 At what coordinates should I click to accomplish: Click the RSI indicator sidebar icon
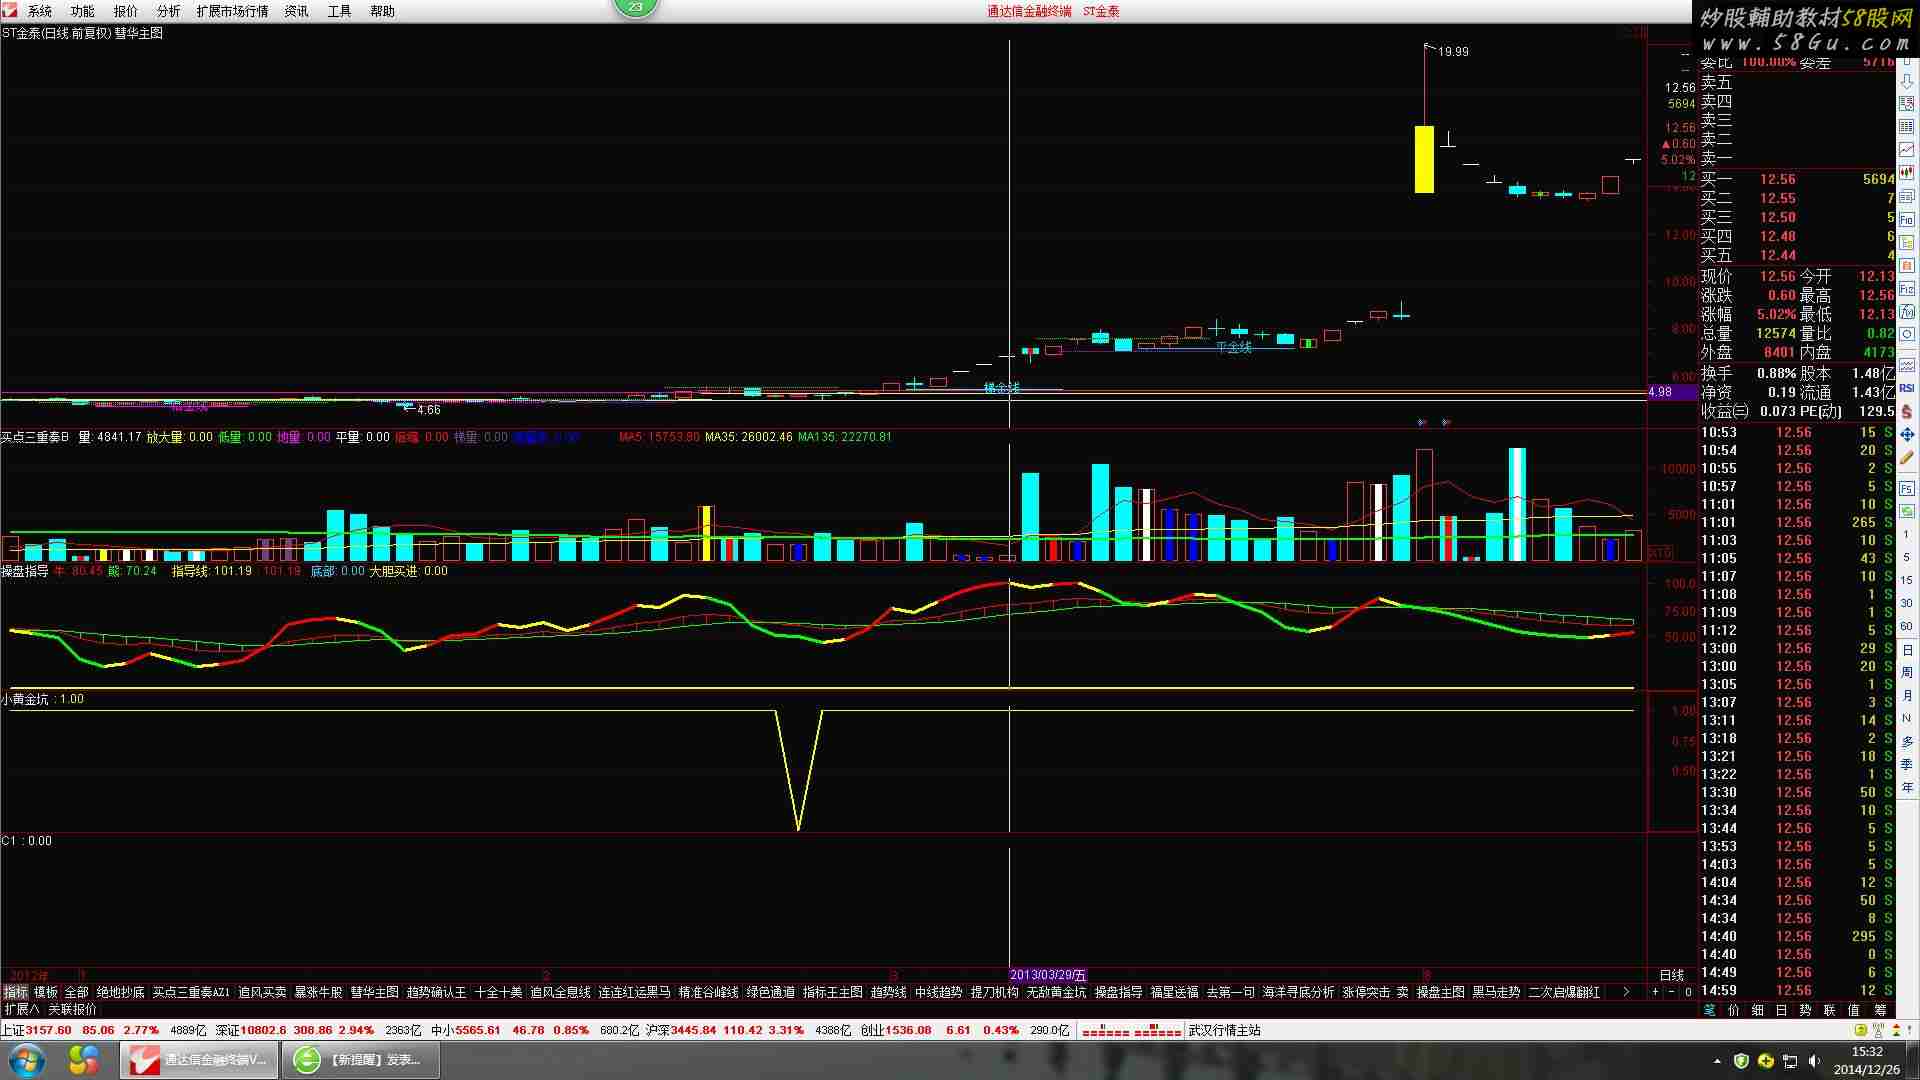click(1907, 388)
